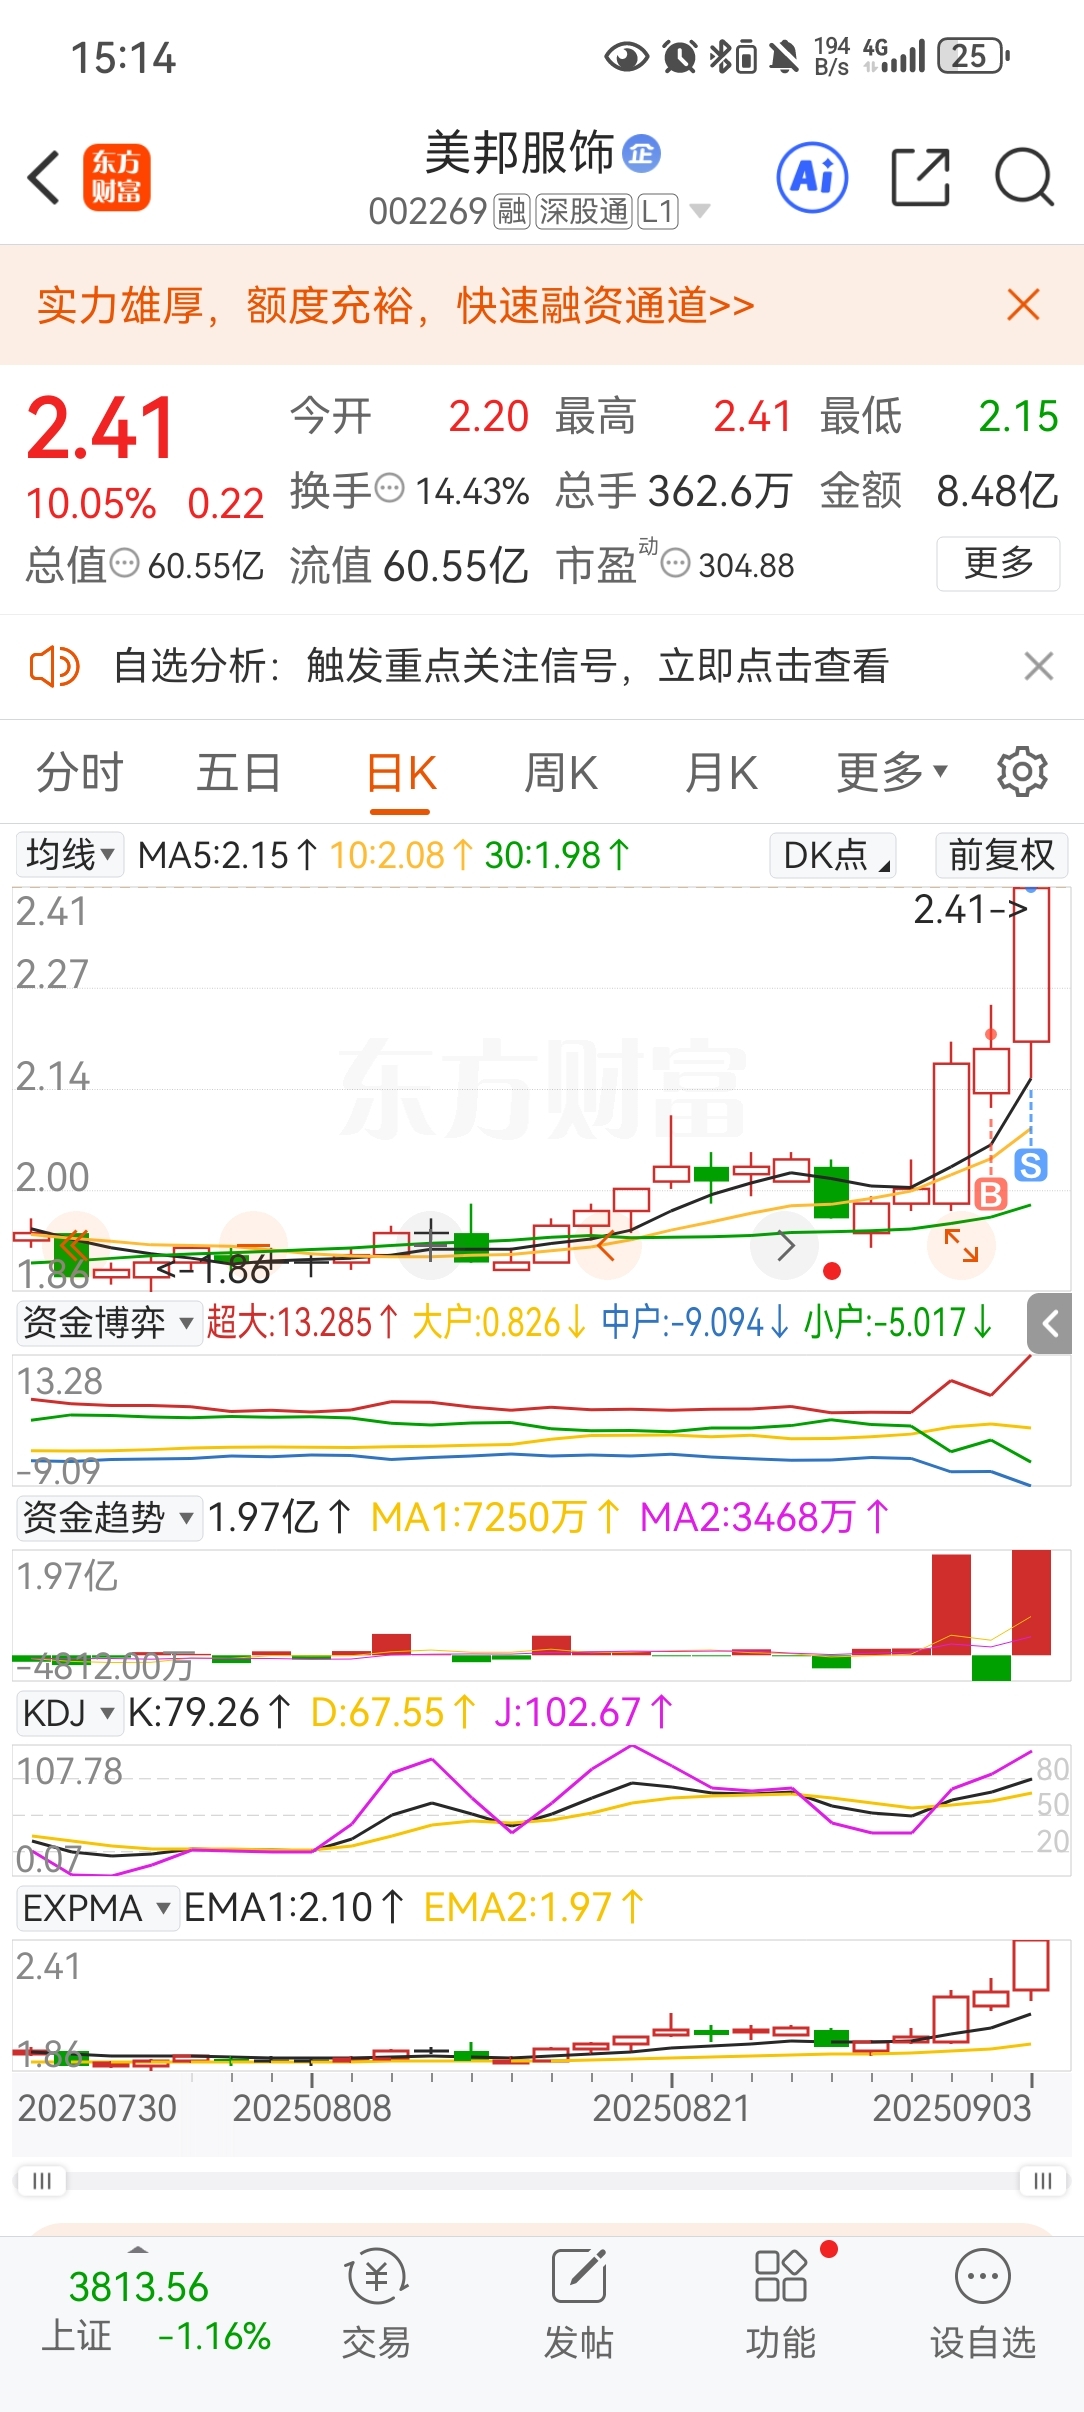Tap the current price 2.41
This screenshot has width=1084, height=2412.
pos(101,429)
